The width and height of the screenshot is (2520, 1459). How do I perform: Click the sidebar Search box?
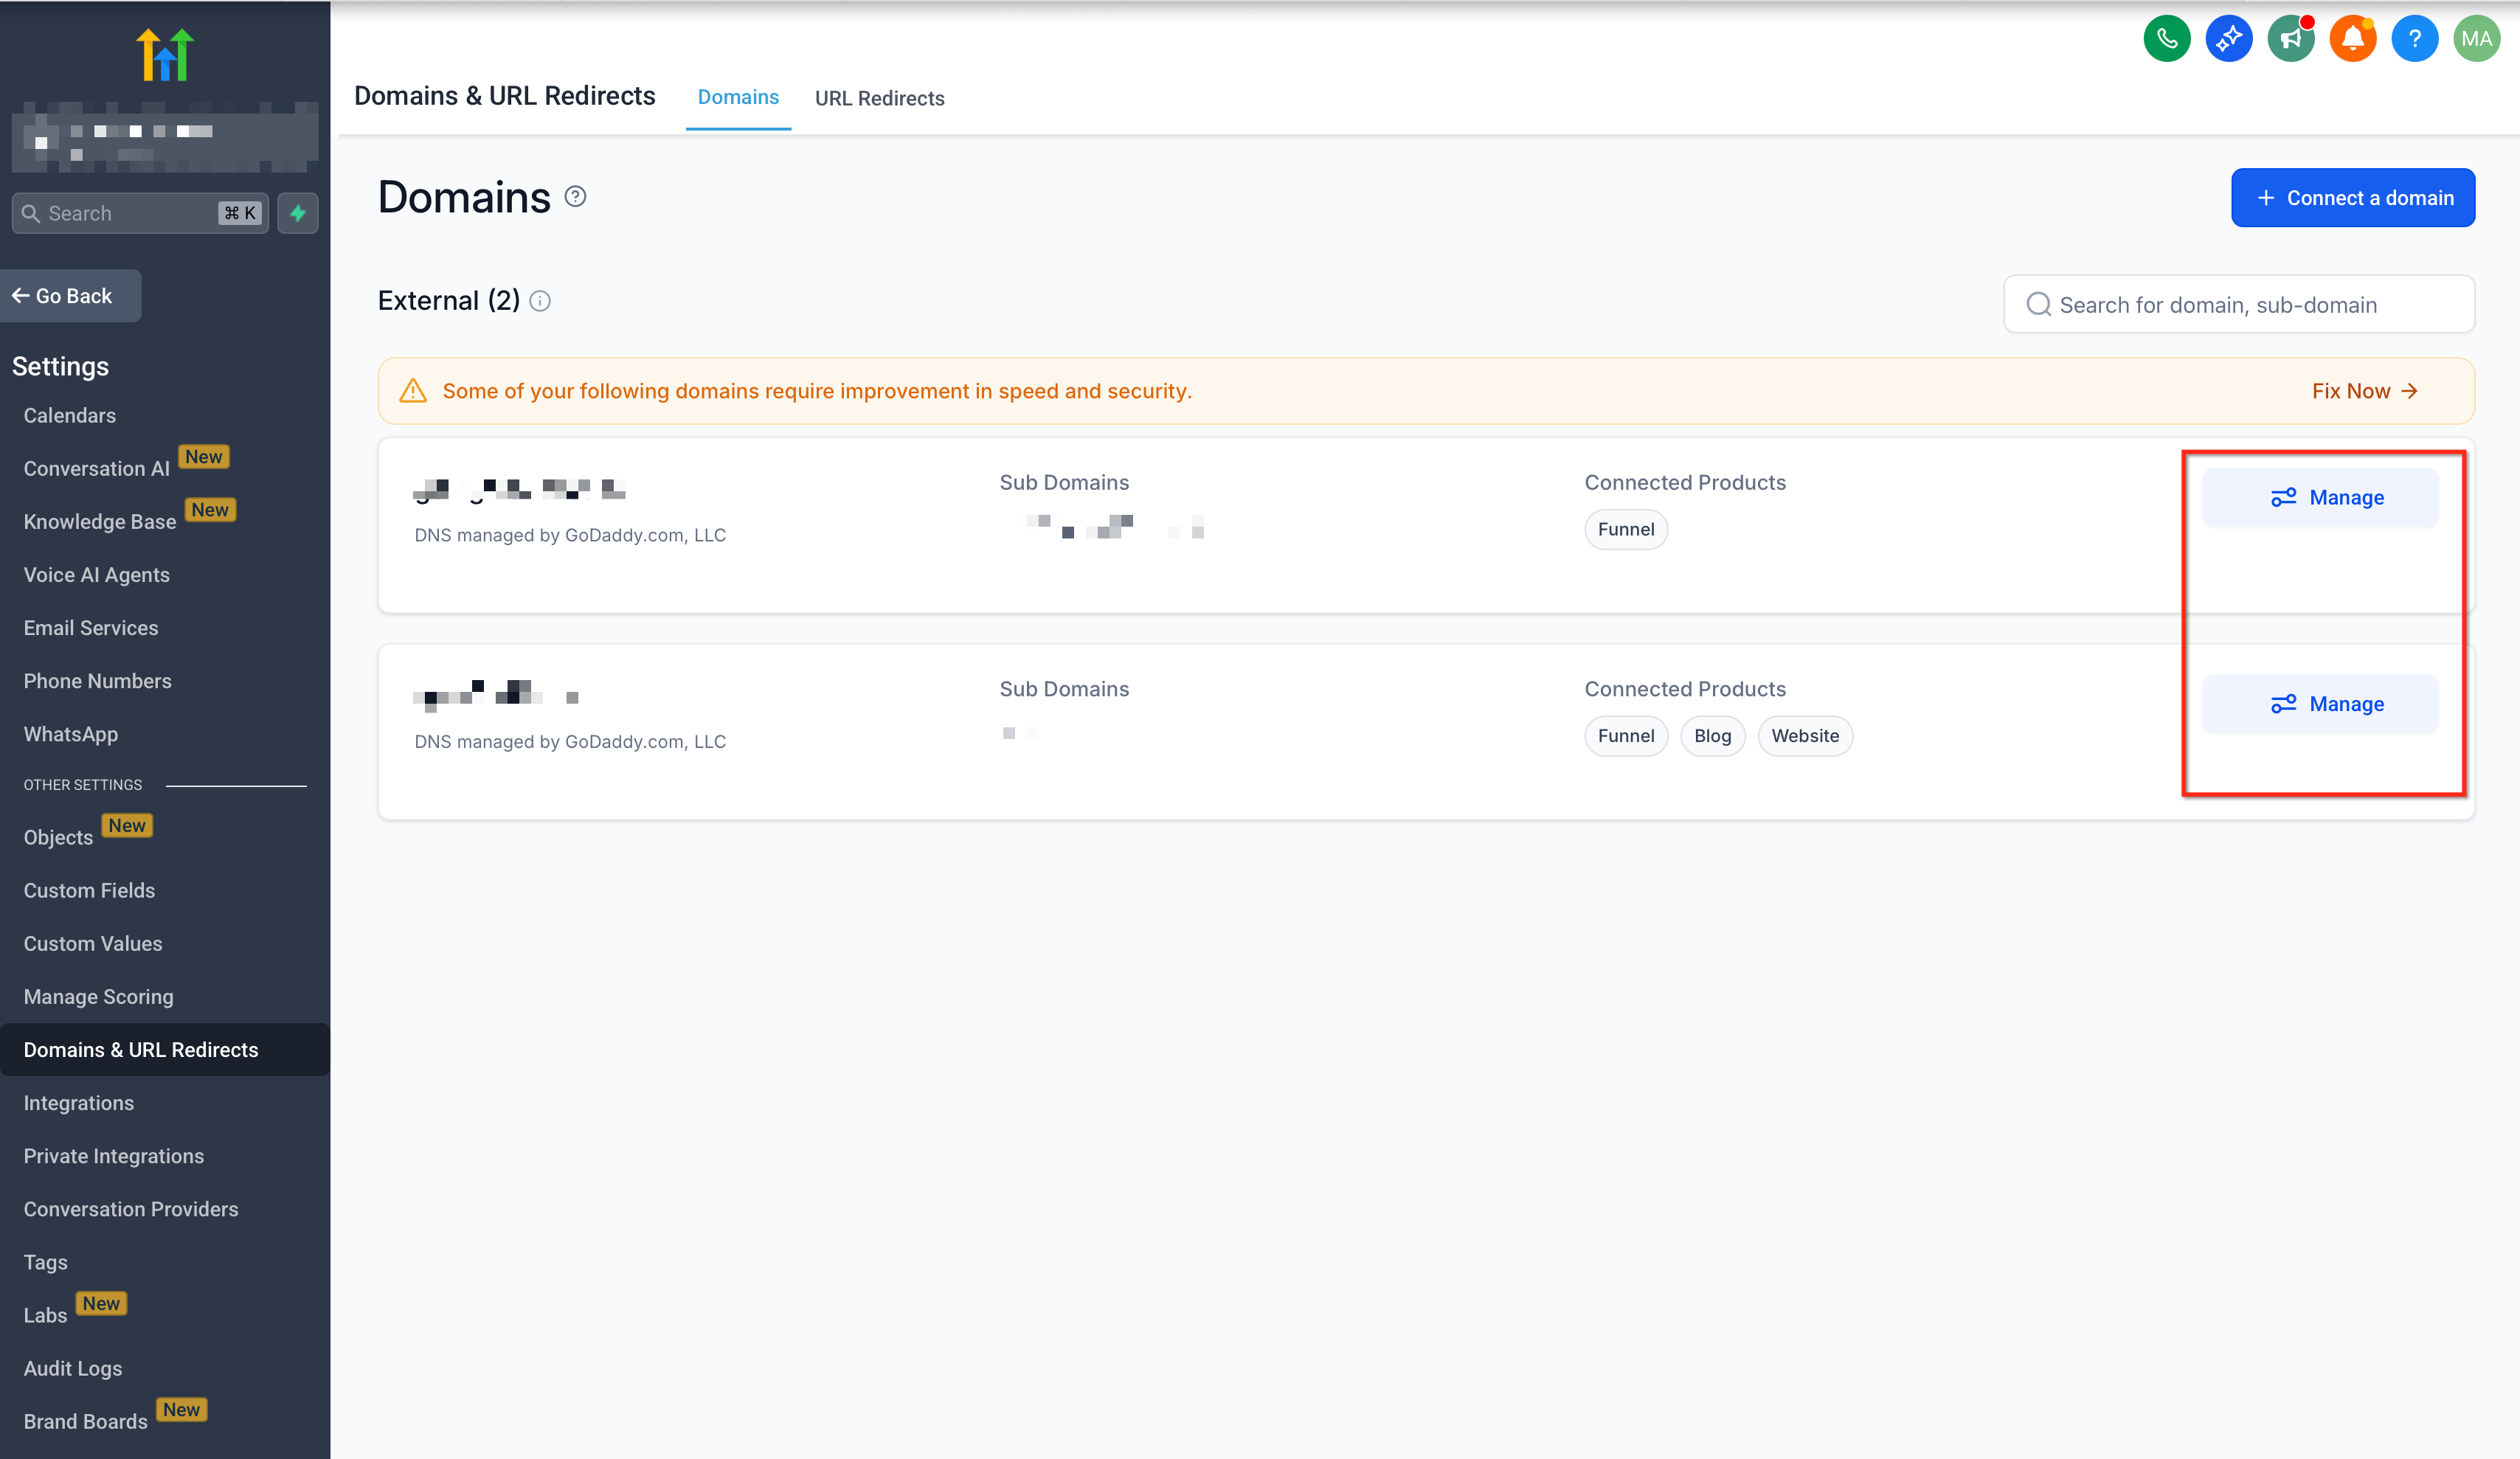coord(130,213)
